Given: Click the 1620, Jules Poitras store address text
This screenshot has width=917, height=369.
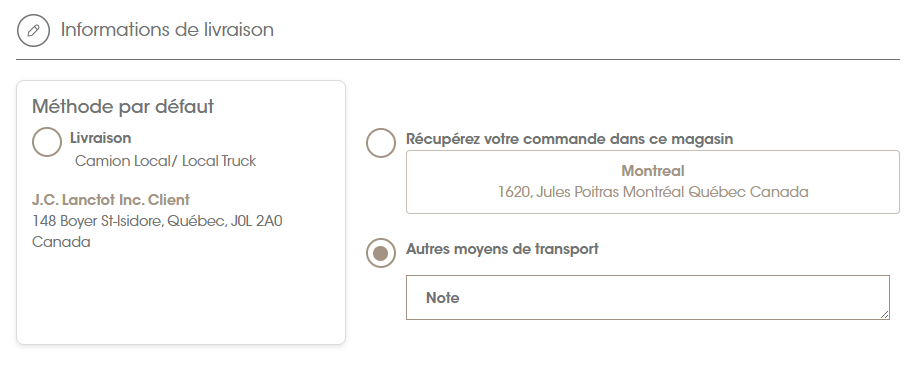Looking at the screenshot, I should click(653, 192).
